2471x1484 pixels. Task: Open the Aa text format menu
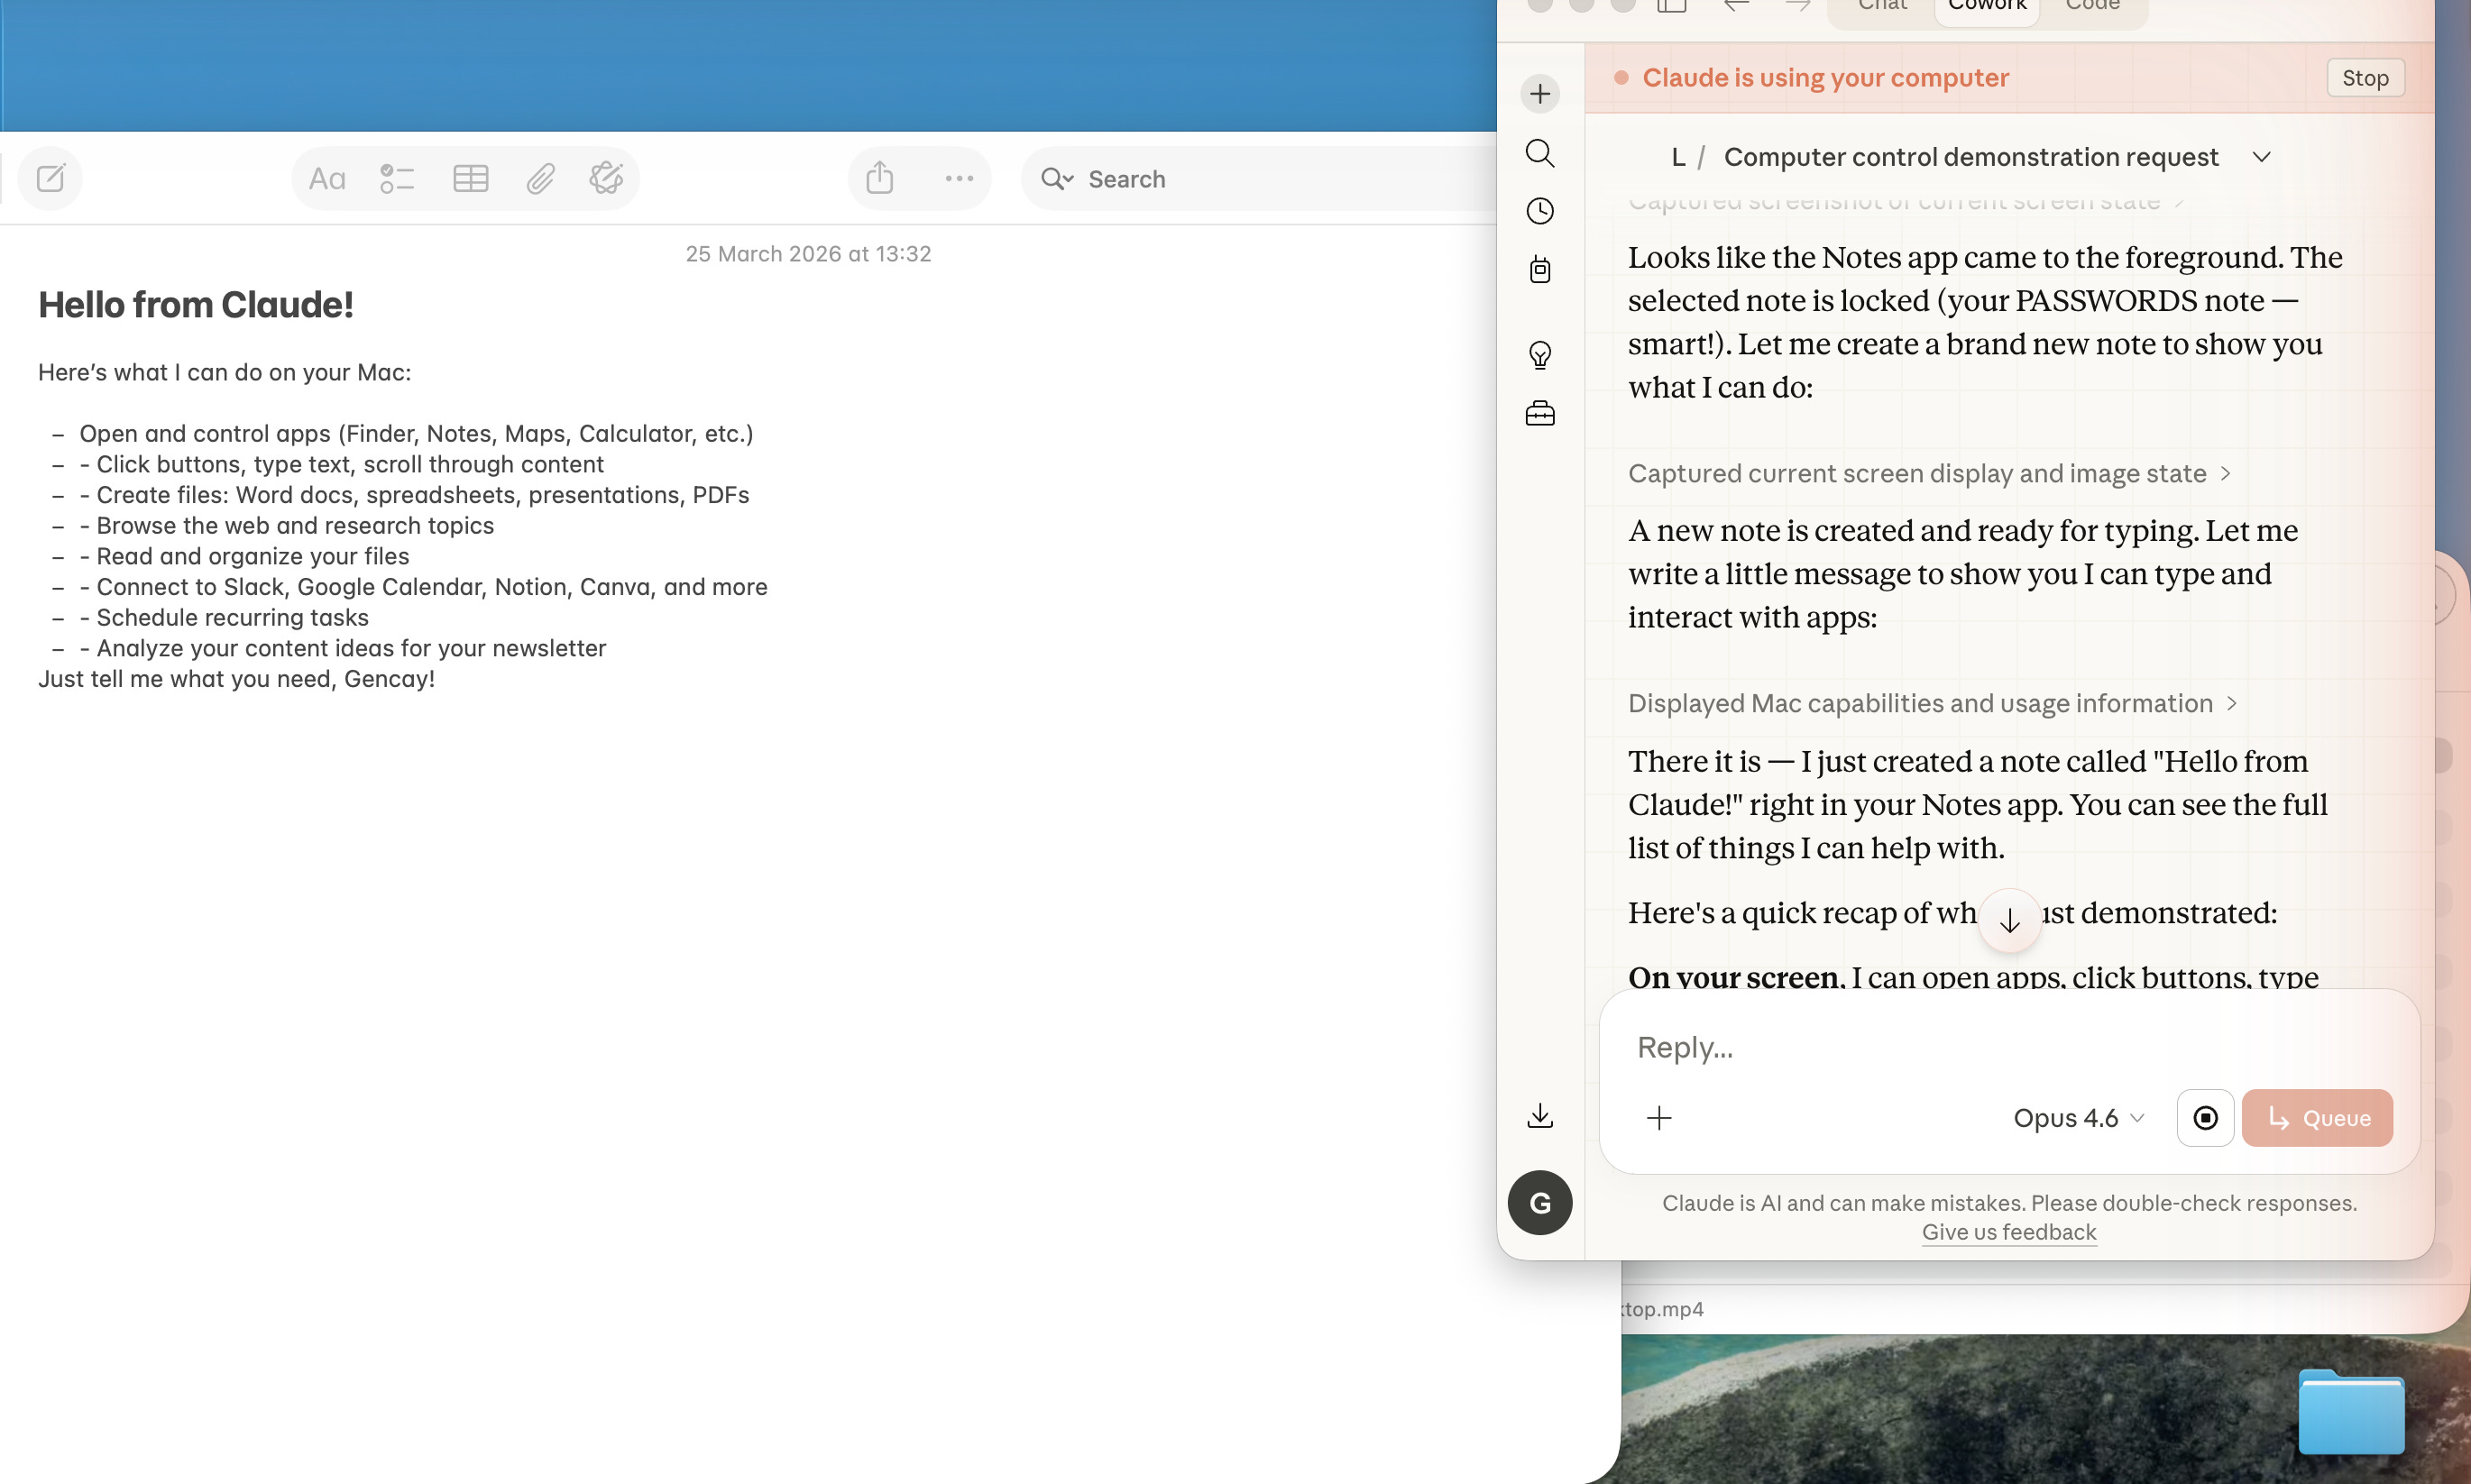[x=327, y=179]
